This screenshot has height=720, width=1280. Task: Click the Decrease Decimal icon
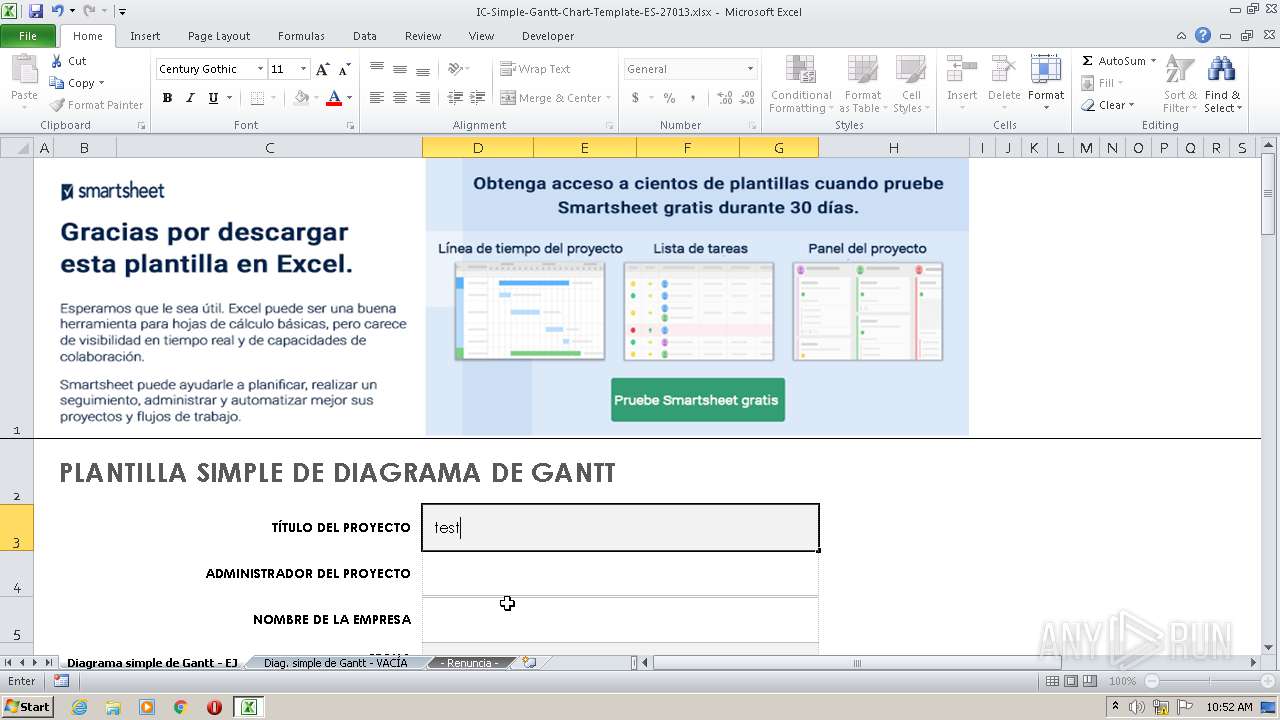pos(749,98)
